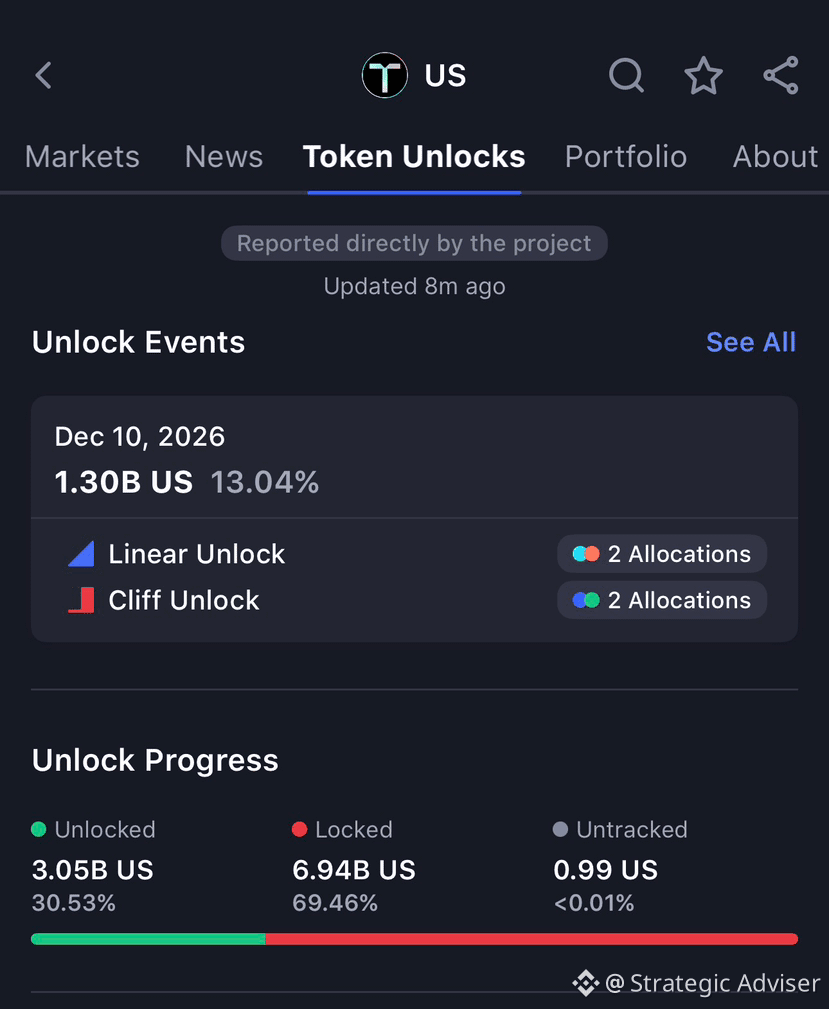
Task: Open search with the magnifier icon
Action: point(626,75)
